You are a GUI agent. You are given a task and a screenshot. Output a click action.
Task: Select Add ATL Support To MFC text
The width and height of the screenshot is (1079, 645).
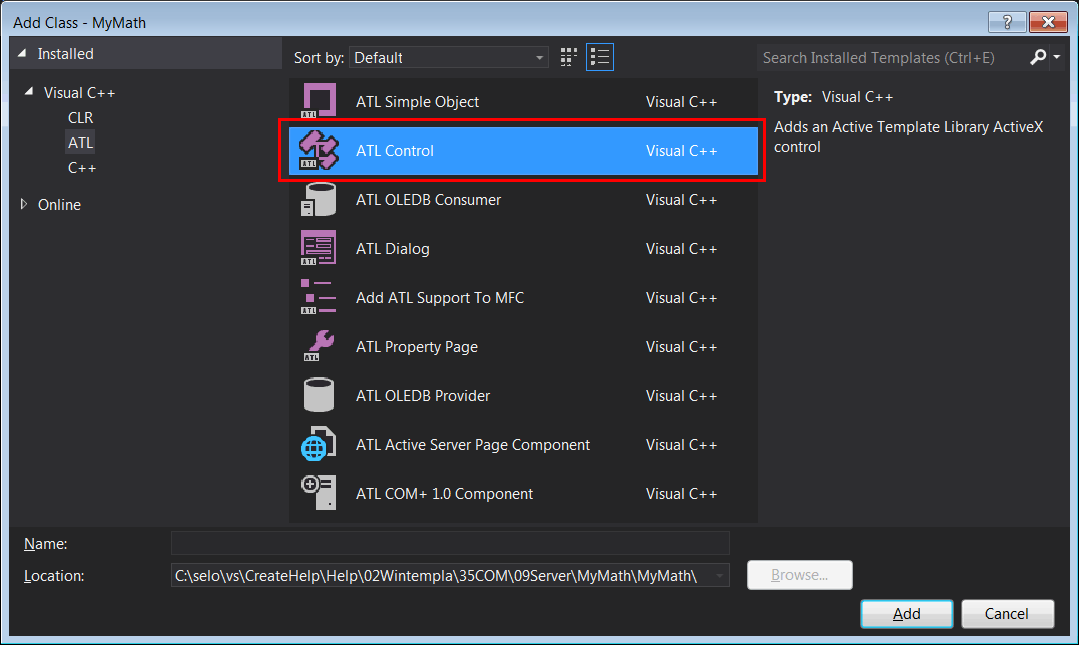[x=440, y=297]
